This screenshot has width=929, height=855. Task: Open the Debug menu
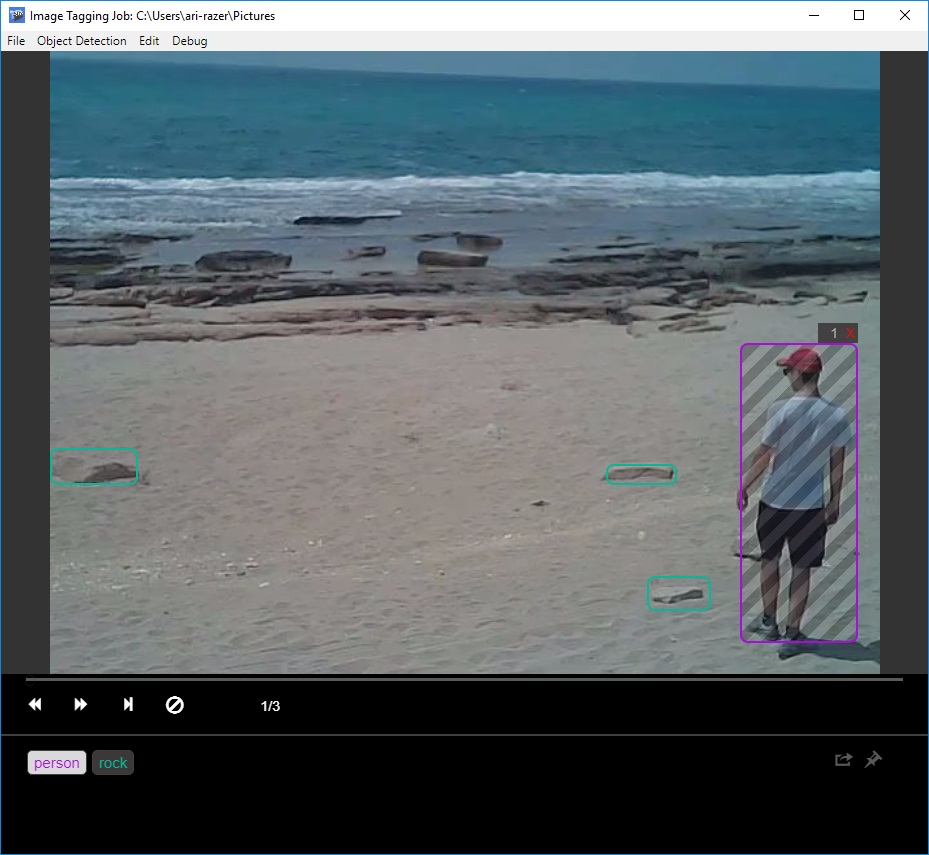190,41
